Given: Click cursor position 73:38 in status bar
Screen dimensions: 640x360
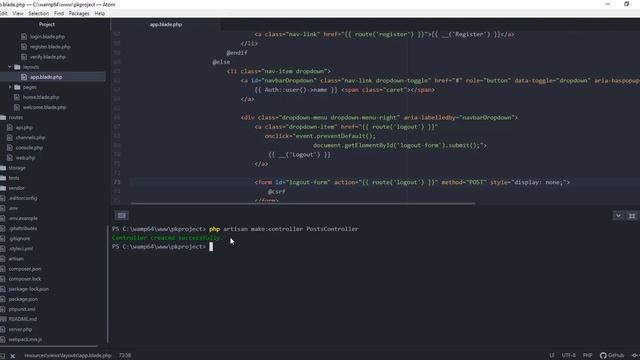Looking at the screenshot, I should (125, 356).
